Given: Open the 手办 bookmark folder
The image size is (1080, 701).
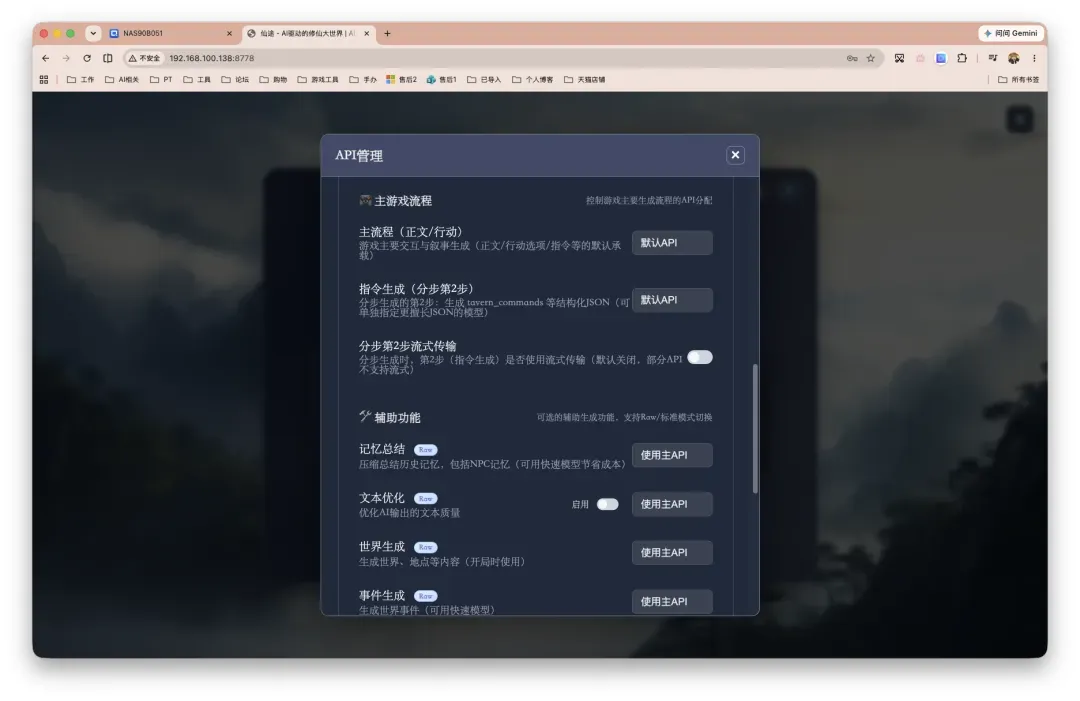Looking at the screenshot, I should pyautogui.click(x=362, y=80).
